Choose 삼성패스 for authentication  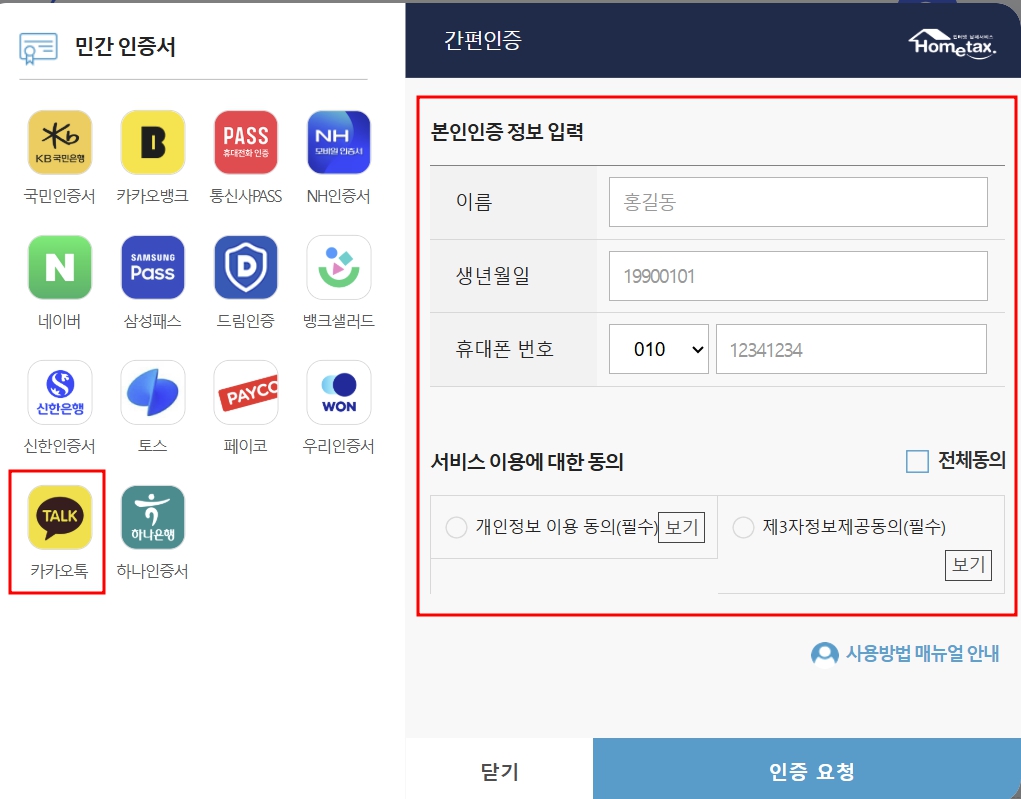point(152,266)
